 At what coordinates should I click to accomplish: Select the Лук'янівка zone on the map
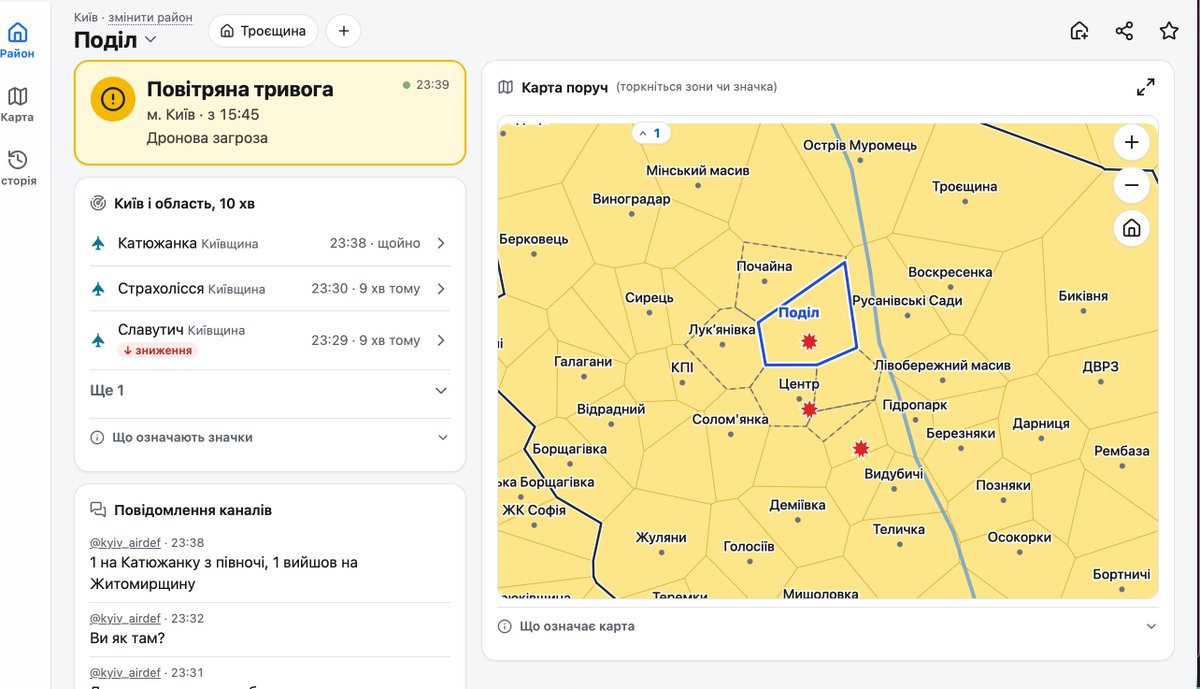coord(723,329)
